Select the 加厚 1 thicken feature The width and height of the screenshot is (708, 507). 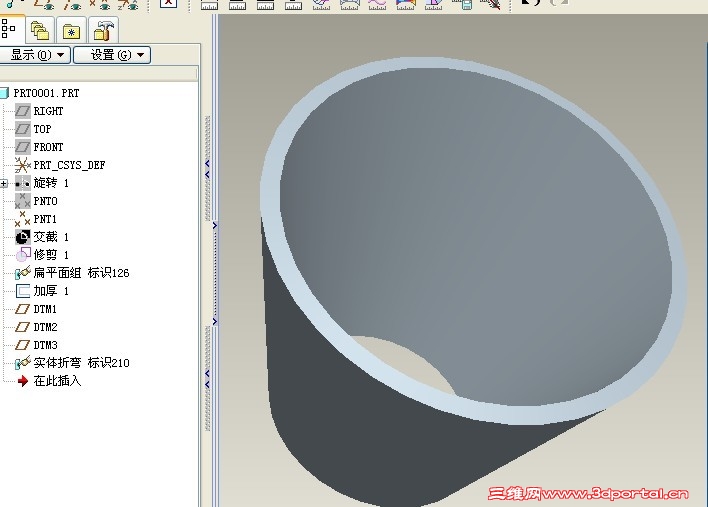click(42, 291)
